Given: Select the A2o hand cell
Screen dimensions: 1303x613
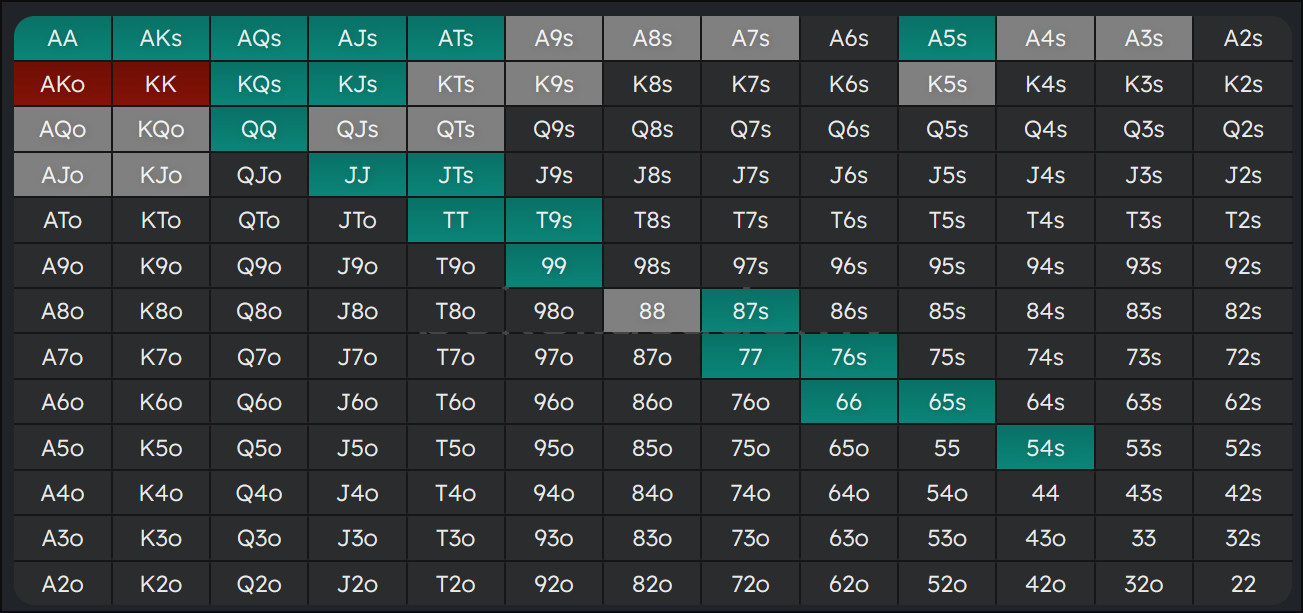Looking at the screenshot, I should (62, 585).
